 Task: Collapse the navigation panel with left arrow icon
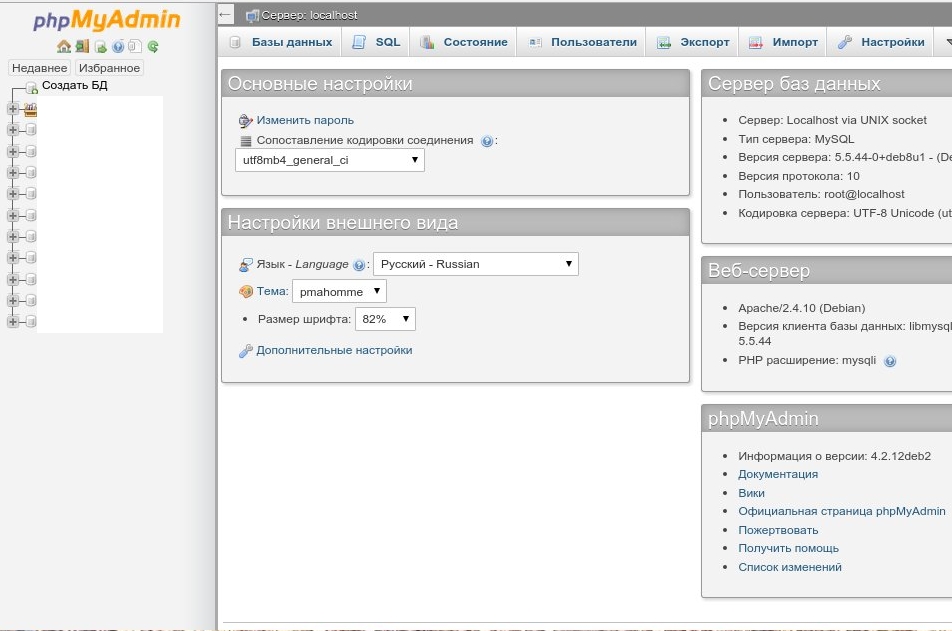[225, 15]
